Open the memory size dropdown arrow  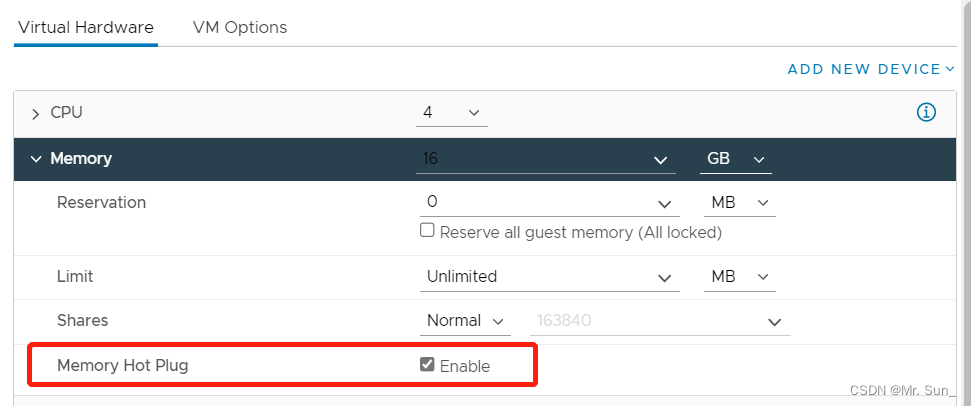[660, 160]
